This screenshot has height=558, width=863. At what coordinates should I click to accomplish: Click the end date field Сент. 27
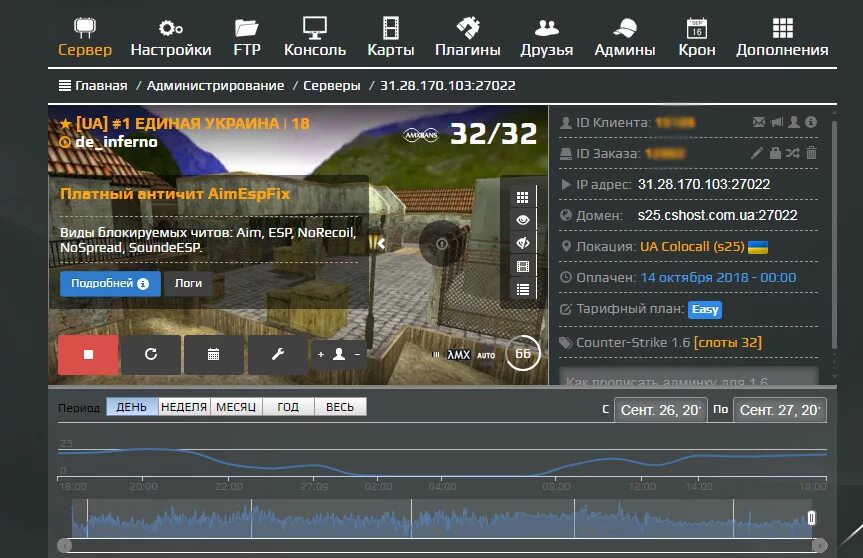tap(780, 410)
